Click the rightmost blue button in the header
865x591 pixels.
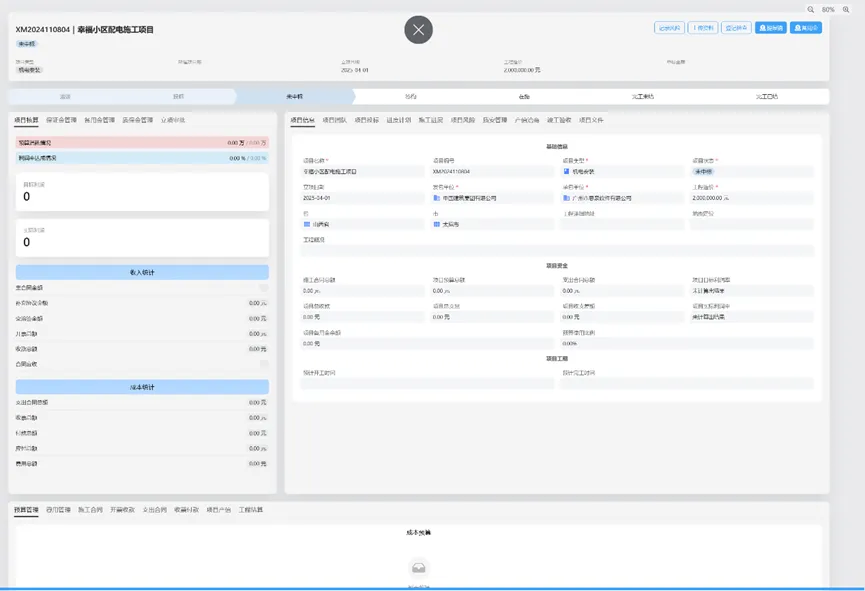pyautogui.click(x=805, y=28)
